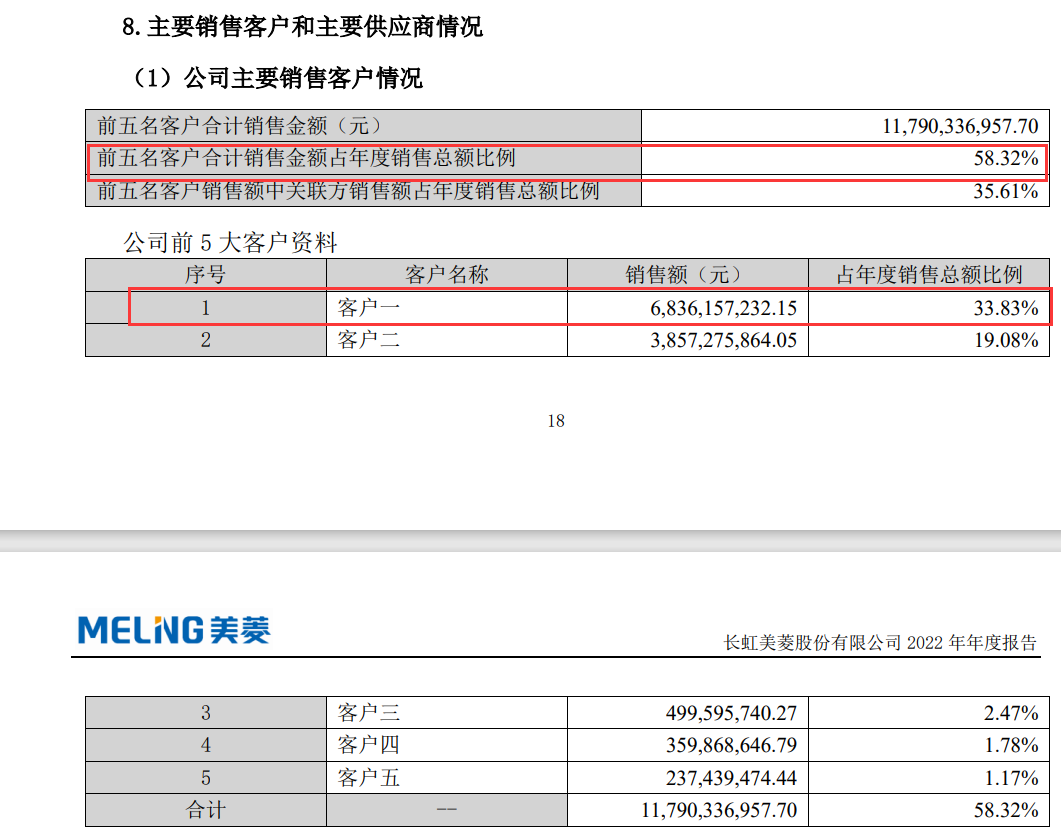The image size is (1061, 831).
Task: Click the label '前五名客户合计销售金额（元）'
Action: pyautogui.click(x=240, y=126)
